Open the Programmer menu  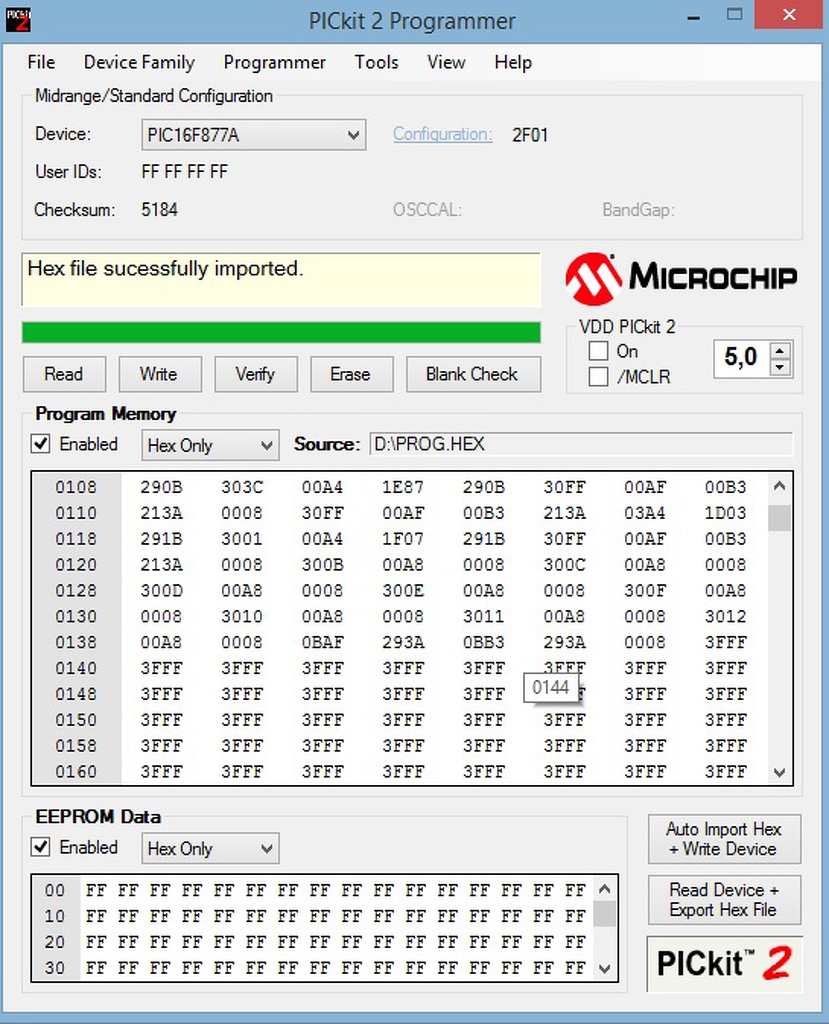click(274, 62)
